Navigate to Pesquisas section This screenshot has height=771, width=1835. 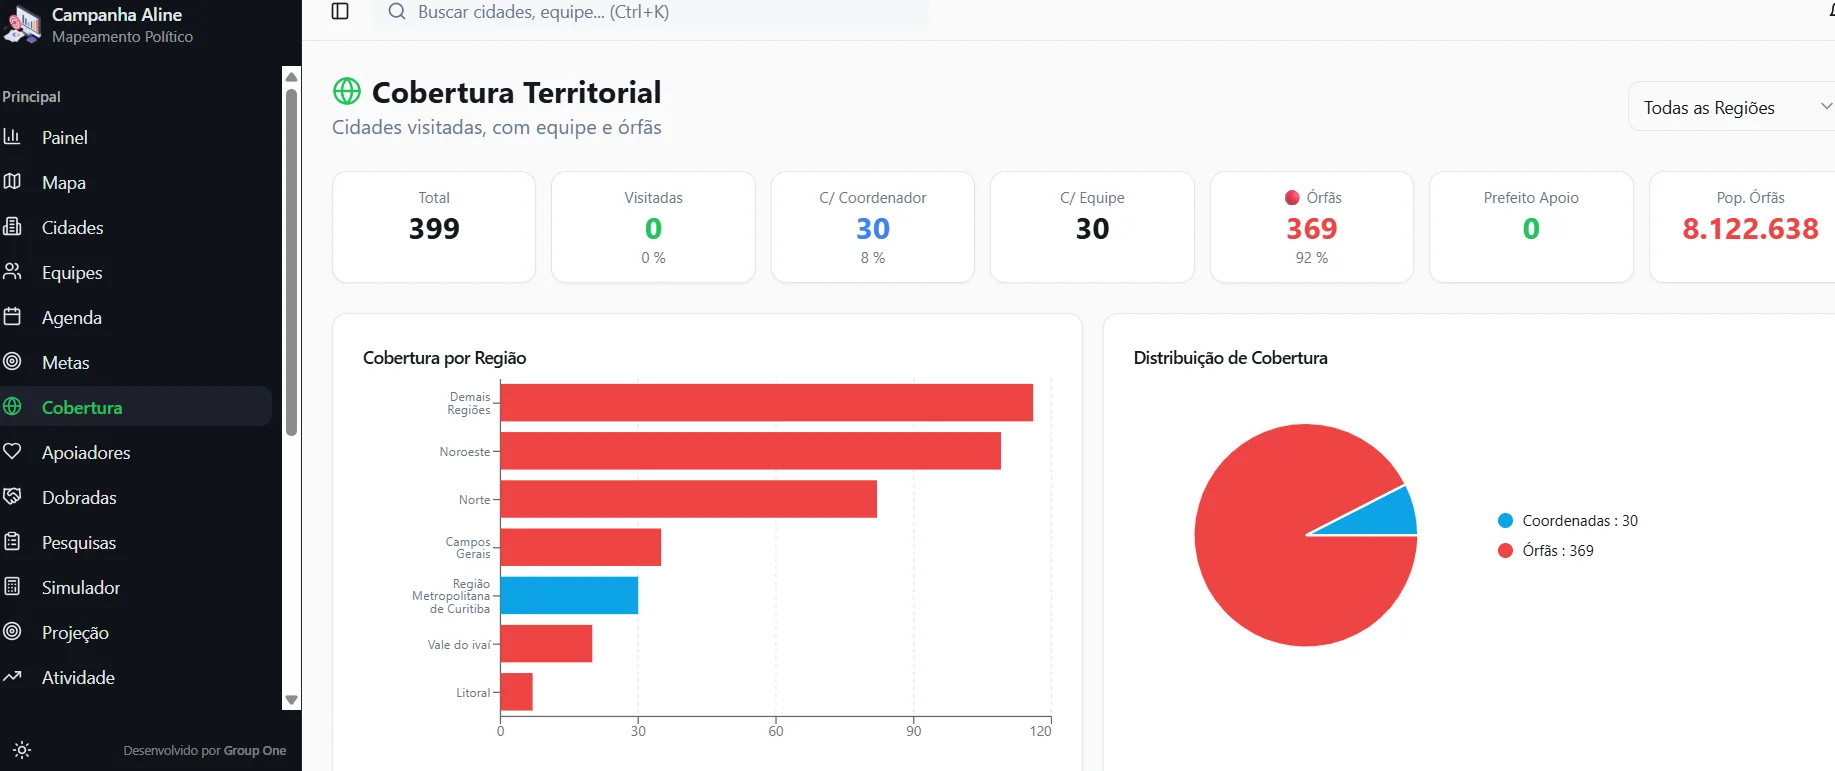coord(136,542)
